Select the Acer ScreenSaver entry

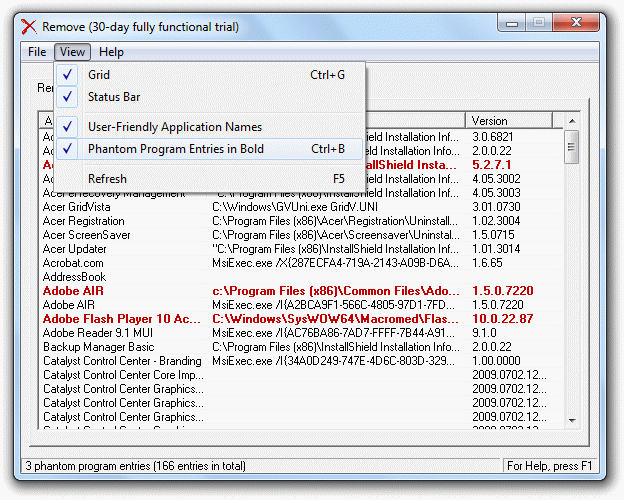click(87, 235)
